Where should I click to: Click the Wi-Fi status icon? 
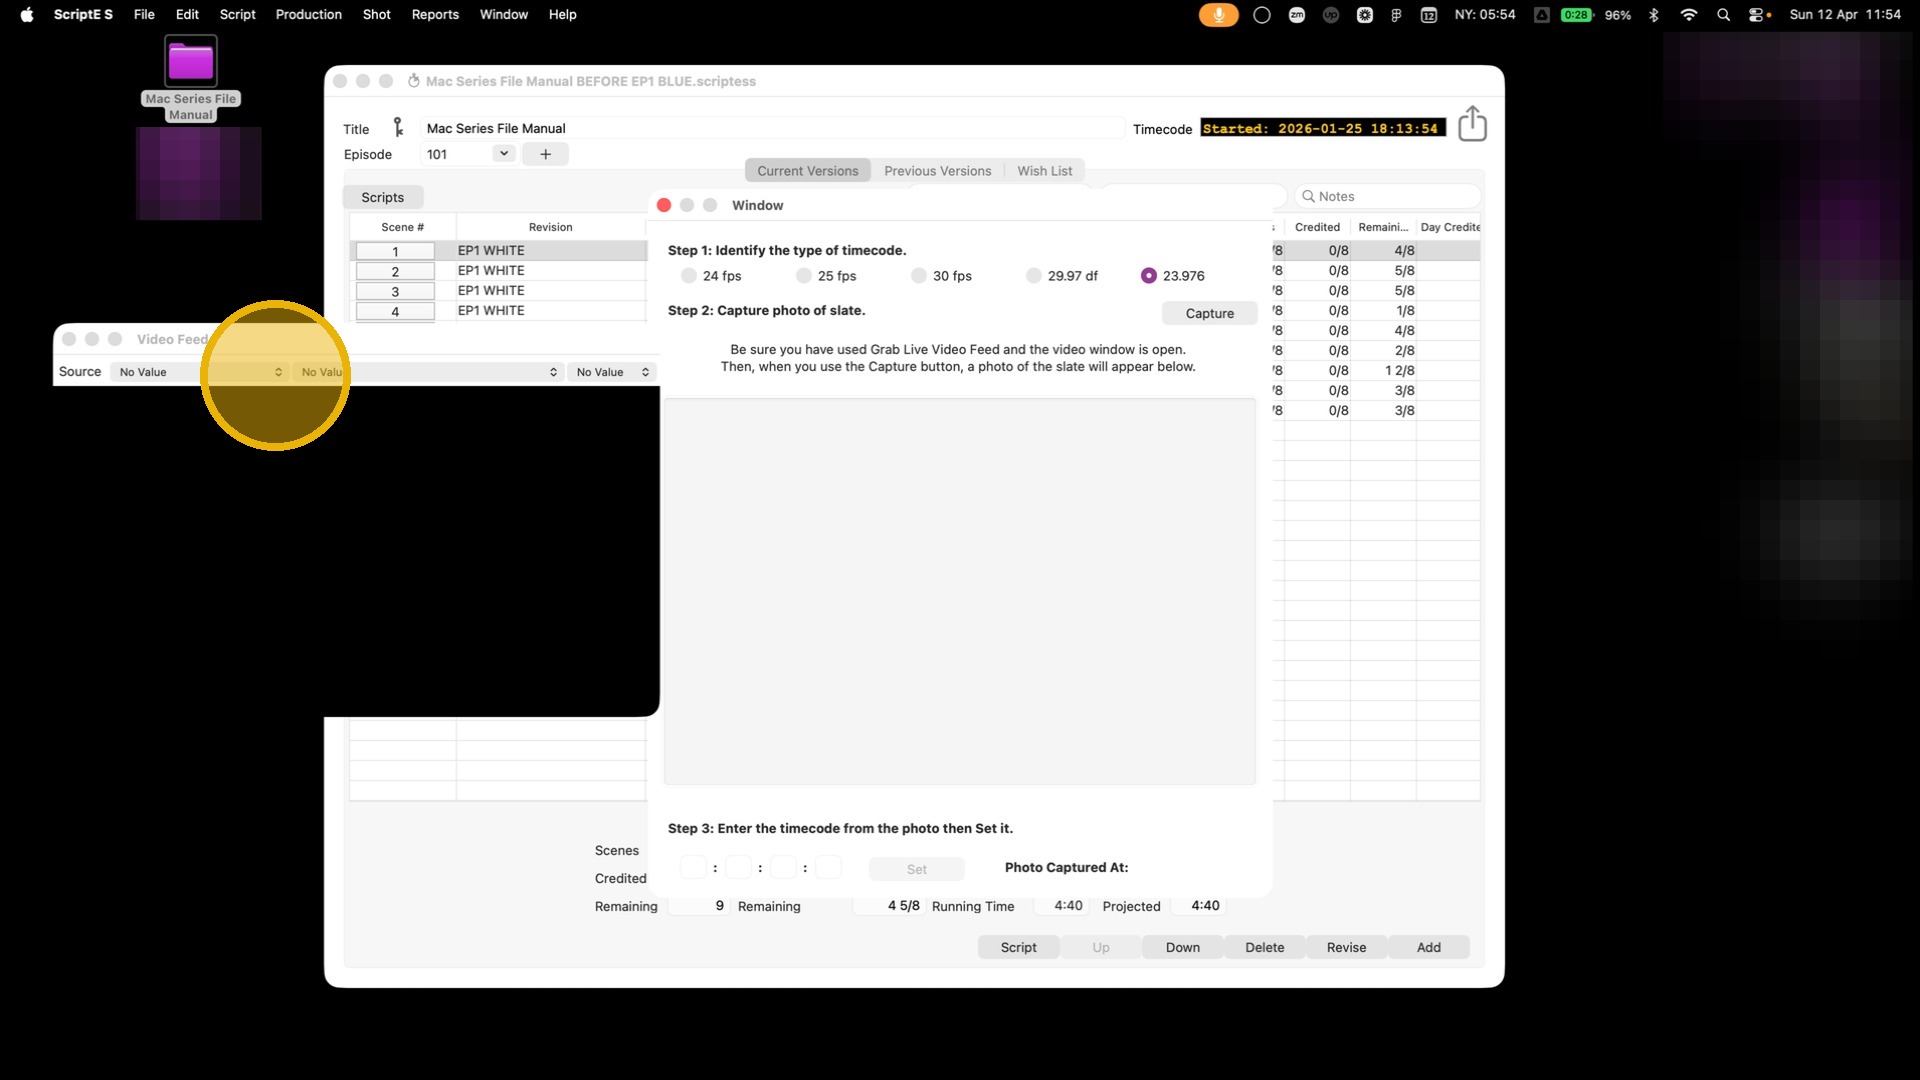(1689, 15)
